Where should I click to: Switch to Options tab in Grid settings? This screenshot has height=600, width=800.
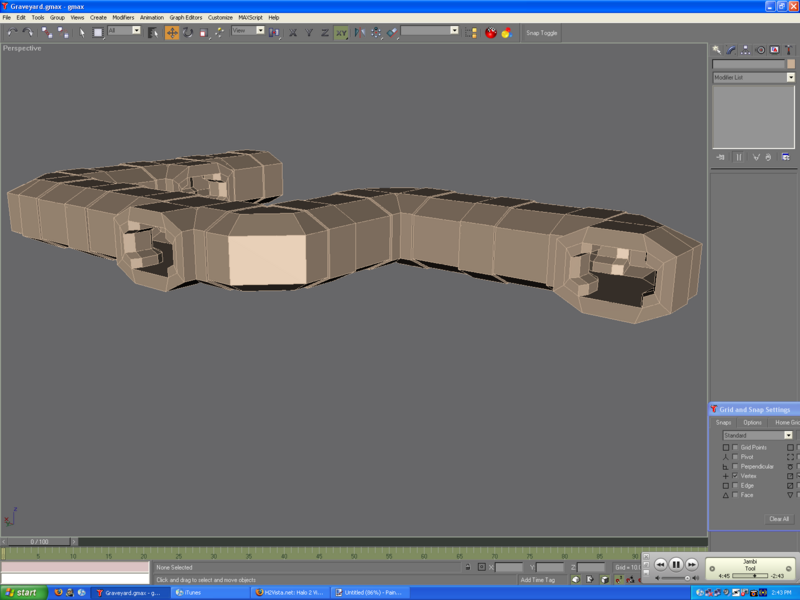752,422
